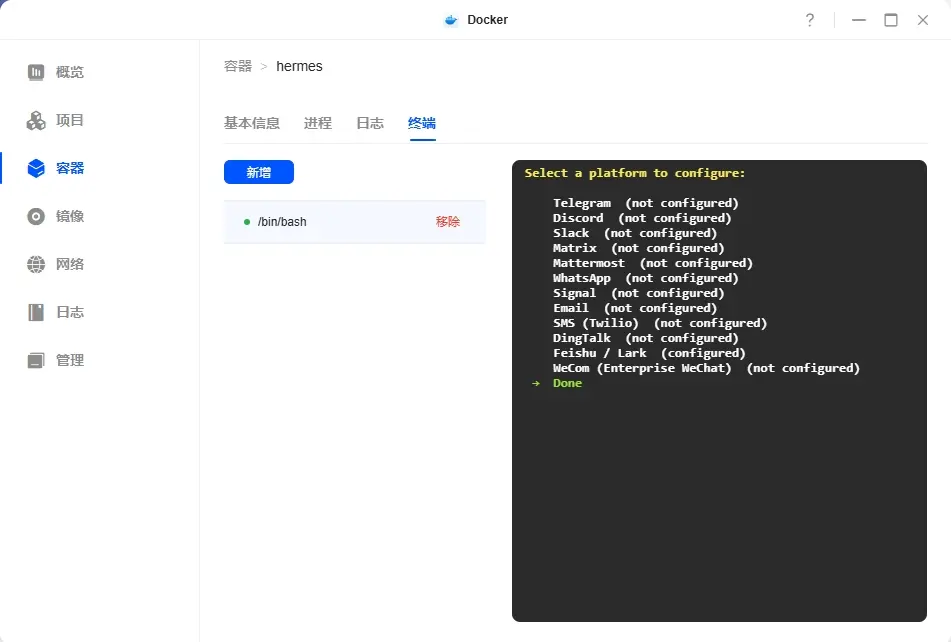
Task: Switch to the 日志 logs tab
Action: (370, 123)
